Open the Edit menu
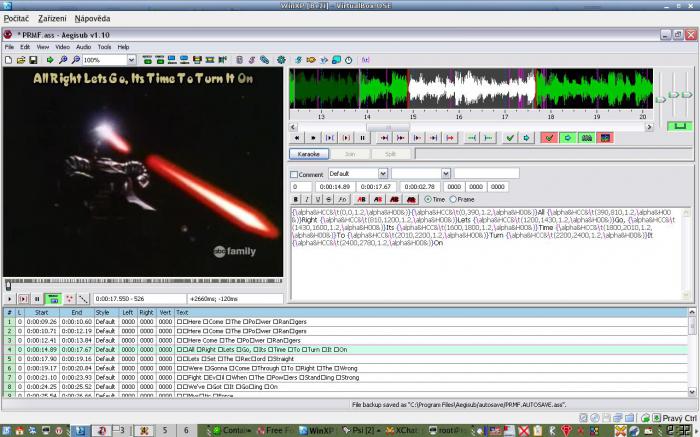This screenshot has height=437, width=700. [25, 47]
